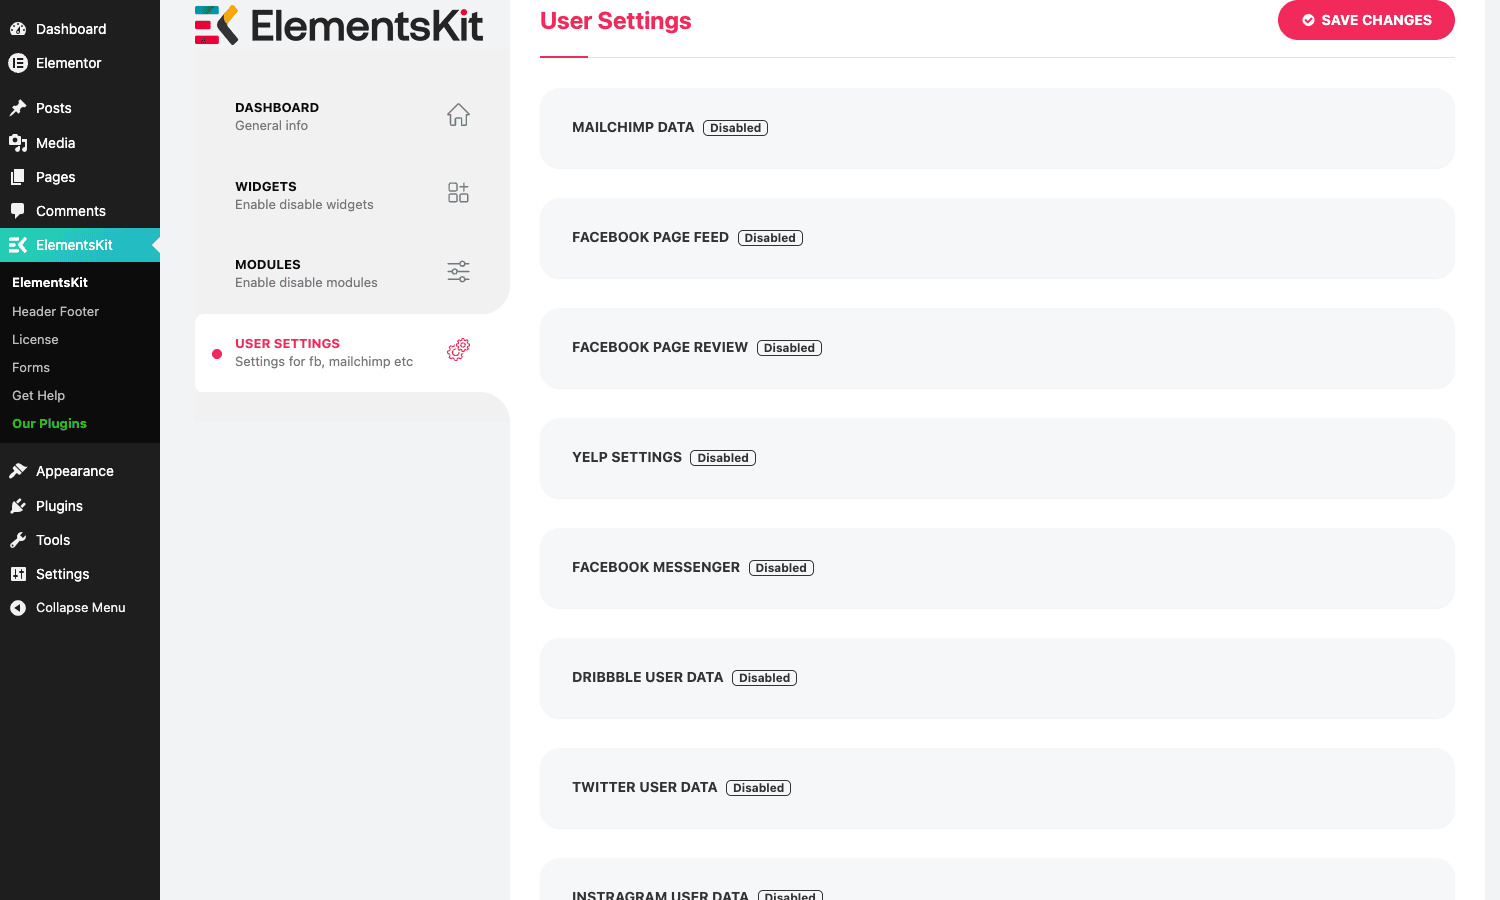Click the Comments speech bubble icon
This screenshot has height=900, width=1500.
tap(18, 211)
